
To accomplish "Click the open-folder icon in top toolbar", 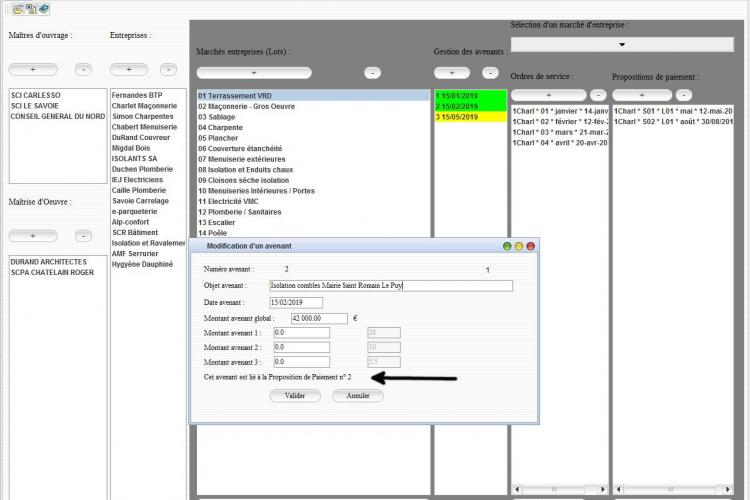I will coord(18,9).
